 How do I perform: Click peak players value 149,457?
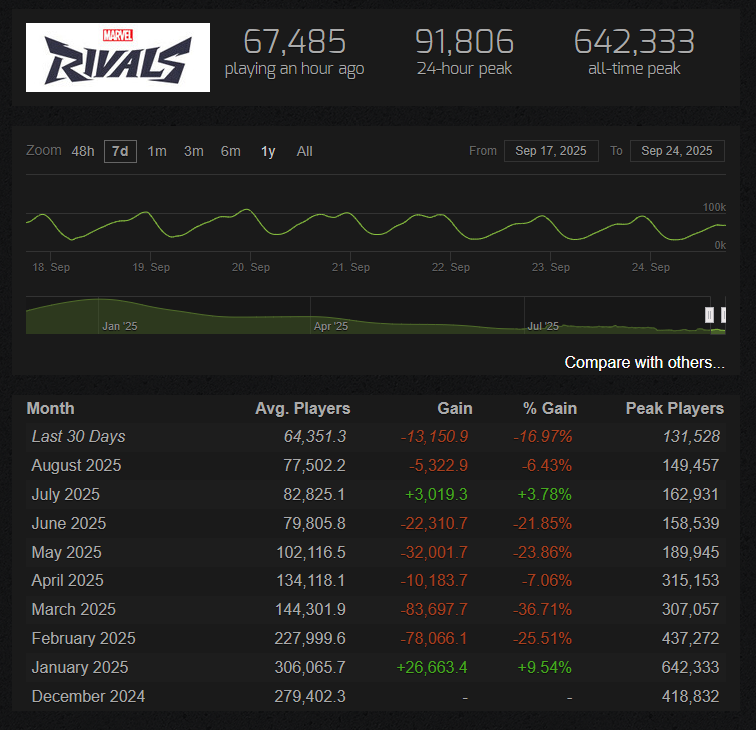coord(691,465)
